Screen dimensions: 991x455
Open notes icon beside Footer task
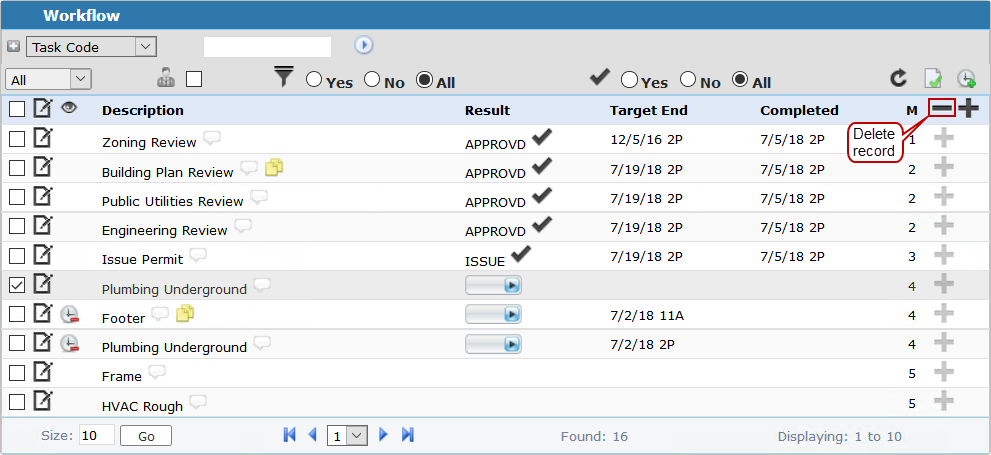[x=185, y=315]
